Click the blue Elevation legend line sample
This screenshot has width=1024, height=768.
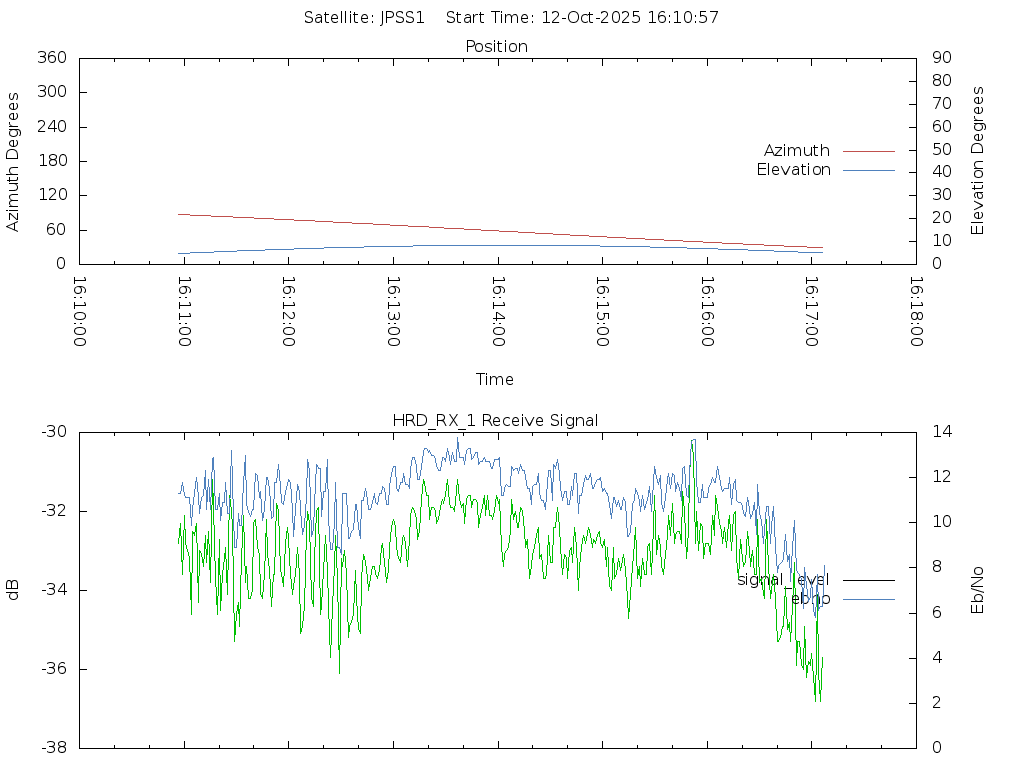coord(868,170)
